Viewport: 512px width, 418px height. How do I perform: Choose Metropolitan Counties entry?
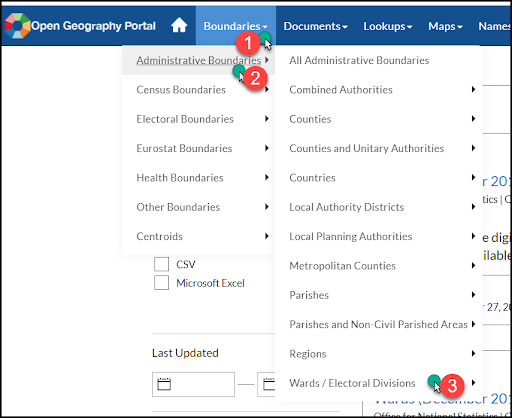pos(379,266)
